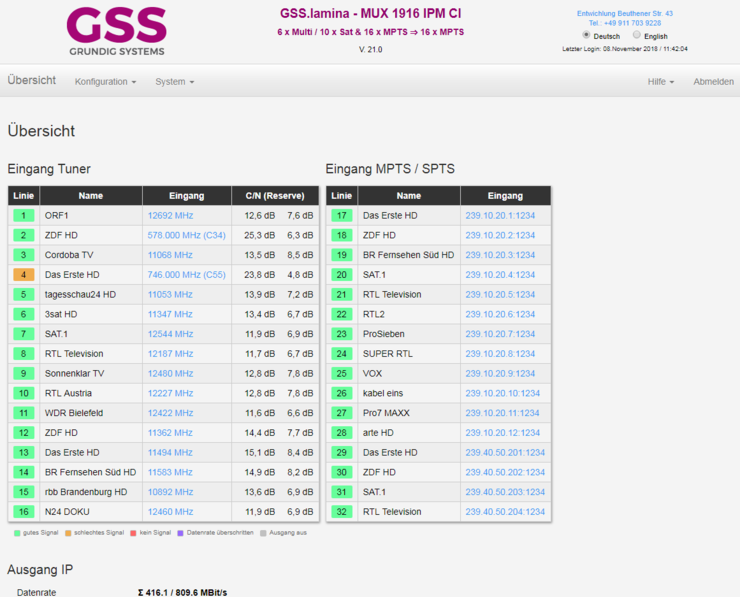Open the 239.10.20.1:1234 link for Das Erste HD
This screenshot has width=740, height=597.
click(500, 216)
